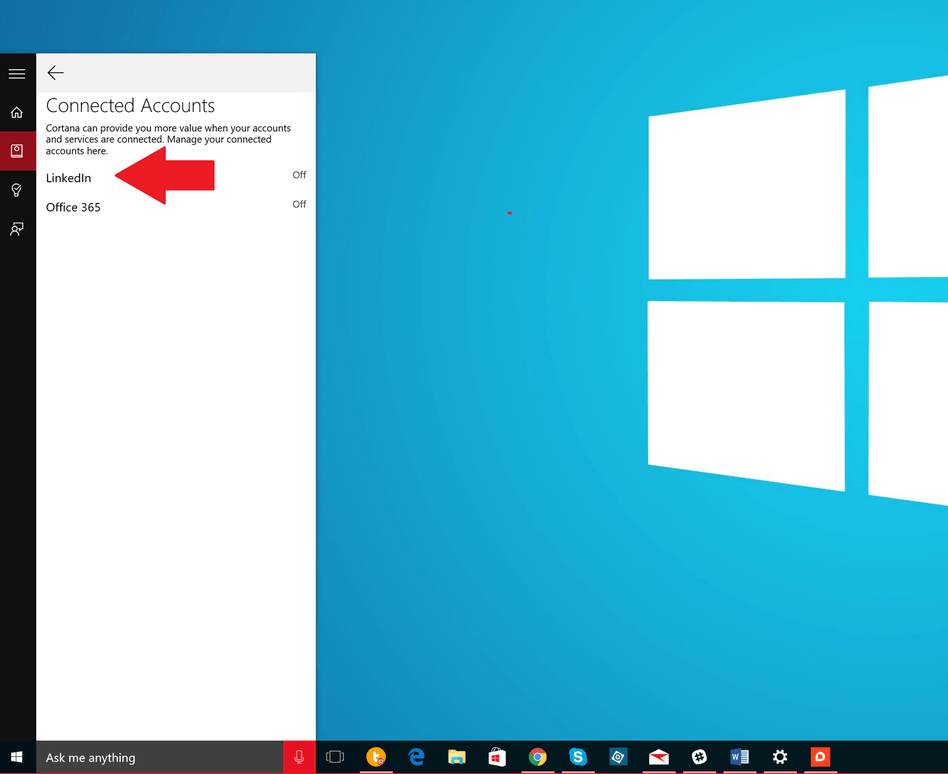Open Task View from the taskbar
948x774 pixels.
click(x=336, y=757)
